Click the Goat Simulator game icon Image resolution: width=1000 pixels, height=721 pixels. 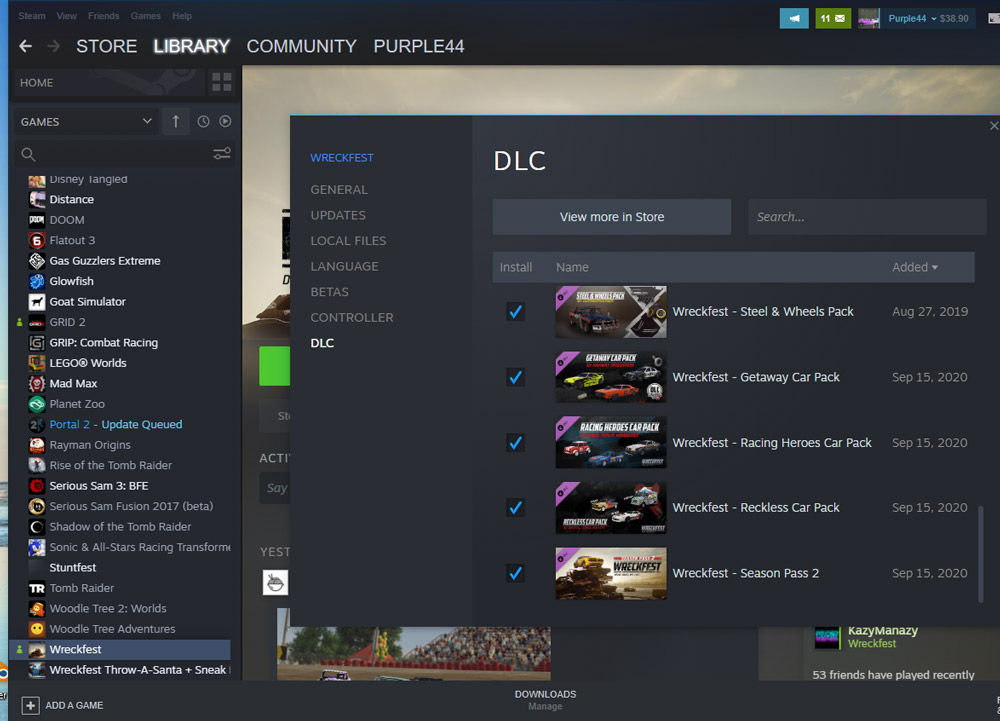pyautogui.click(x=37, y=302)
